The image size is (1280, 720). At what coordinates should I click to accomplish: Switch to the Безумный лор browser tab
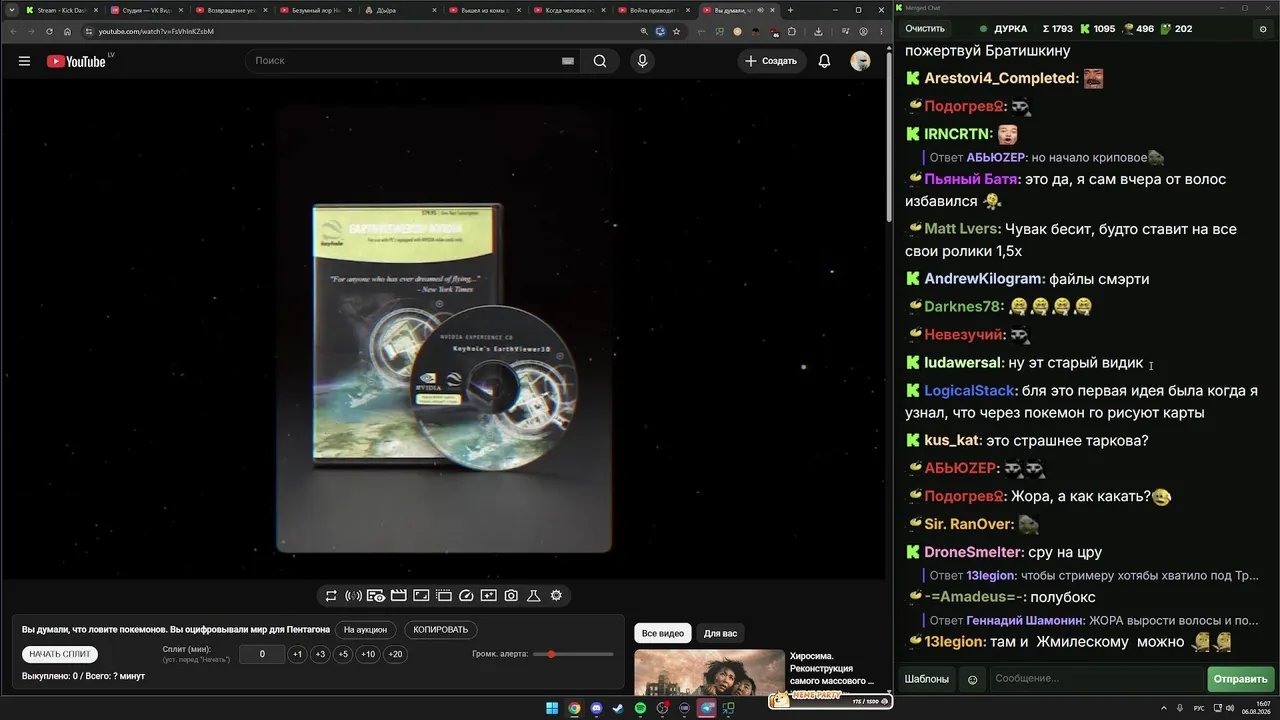[315, 10]
